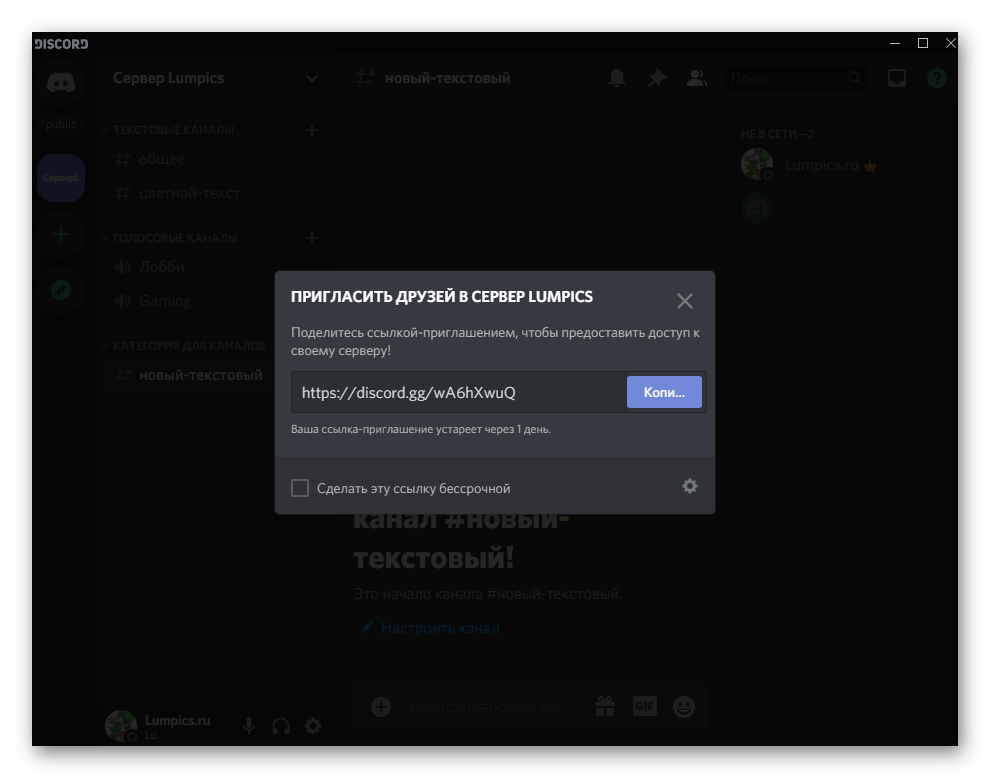The height and width of the screenshot is (778, 990).
Task: Minimize the Discord window
Action: [x=895, y=43]
